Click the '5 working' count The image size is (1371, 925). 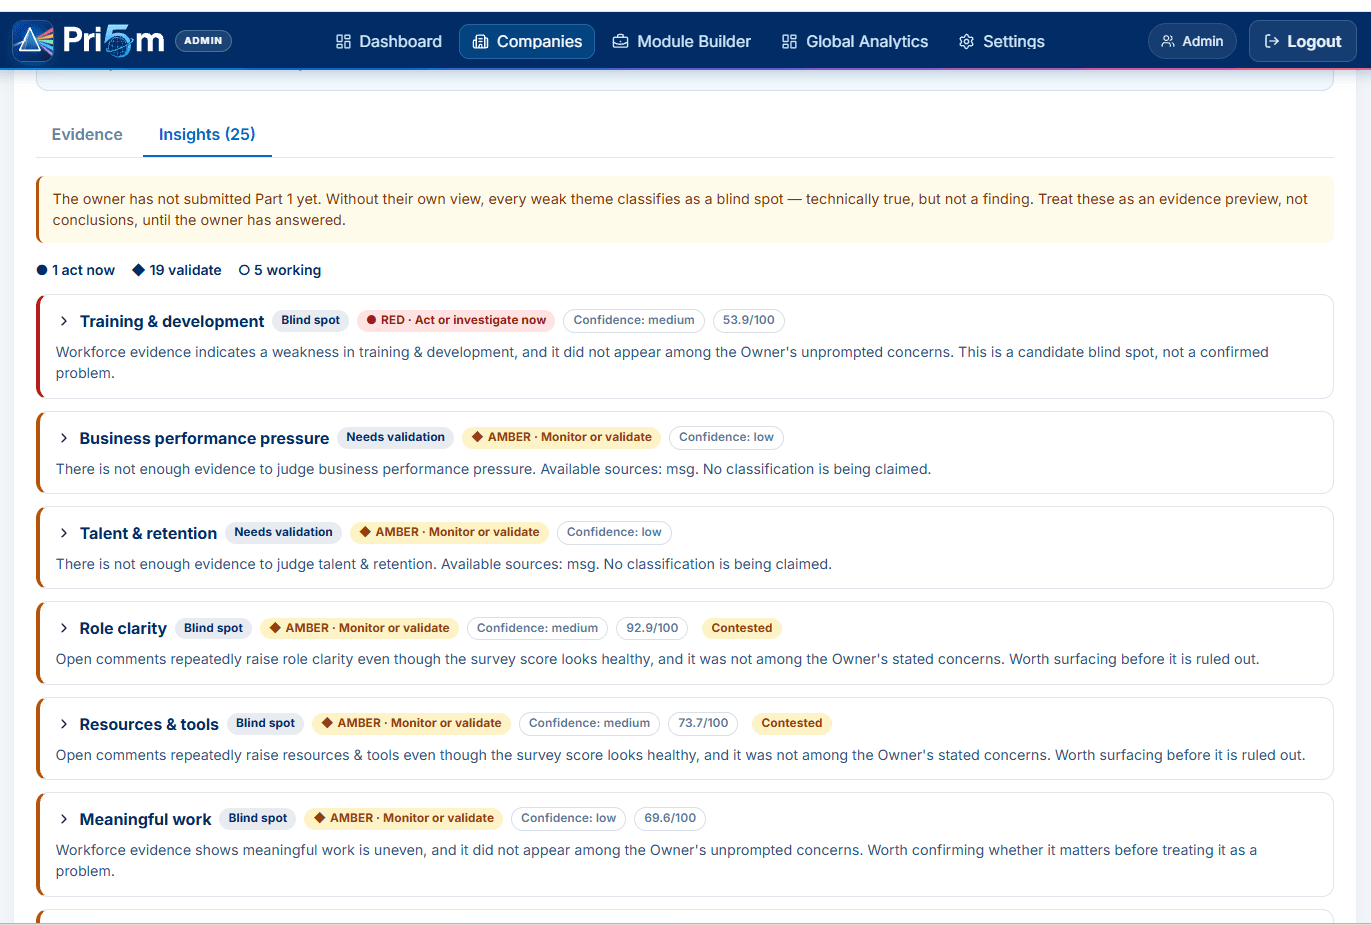coord(280,270)
